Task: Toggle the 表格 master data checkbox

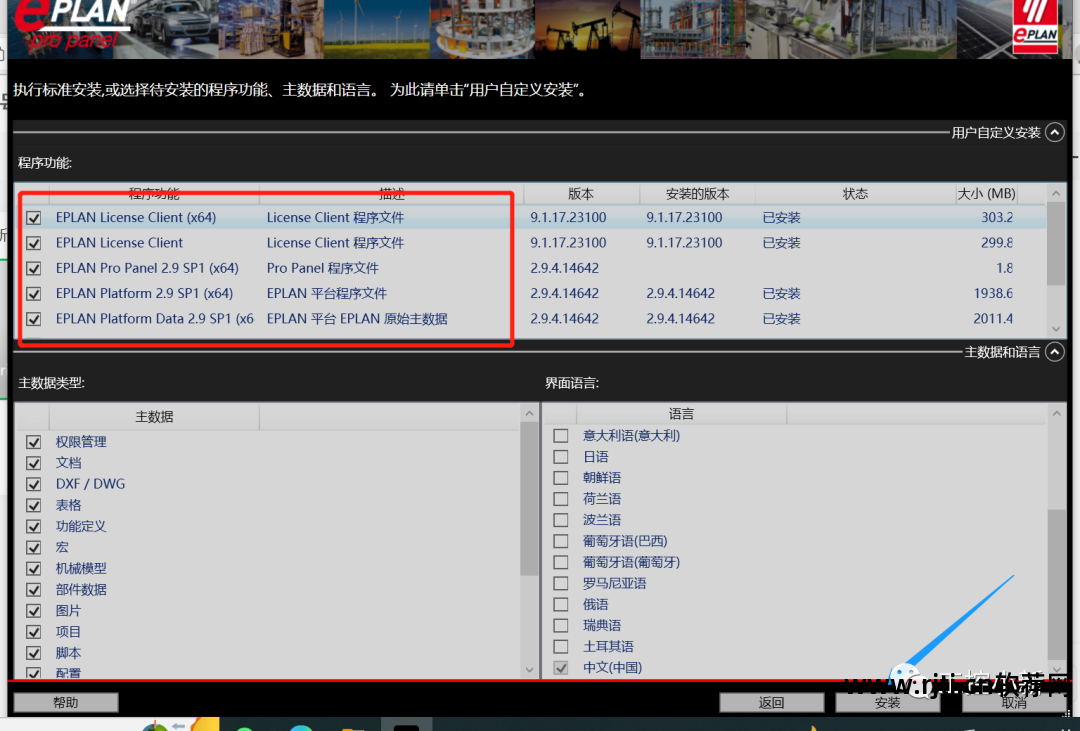Action: [x=34, y=505]
